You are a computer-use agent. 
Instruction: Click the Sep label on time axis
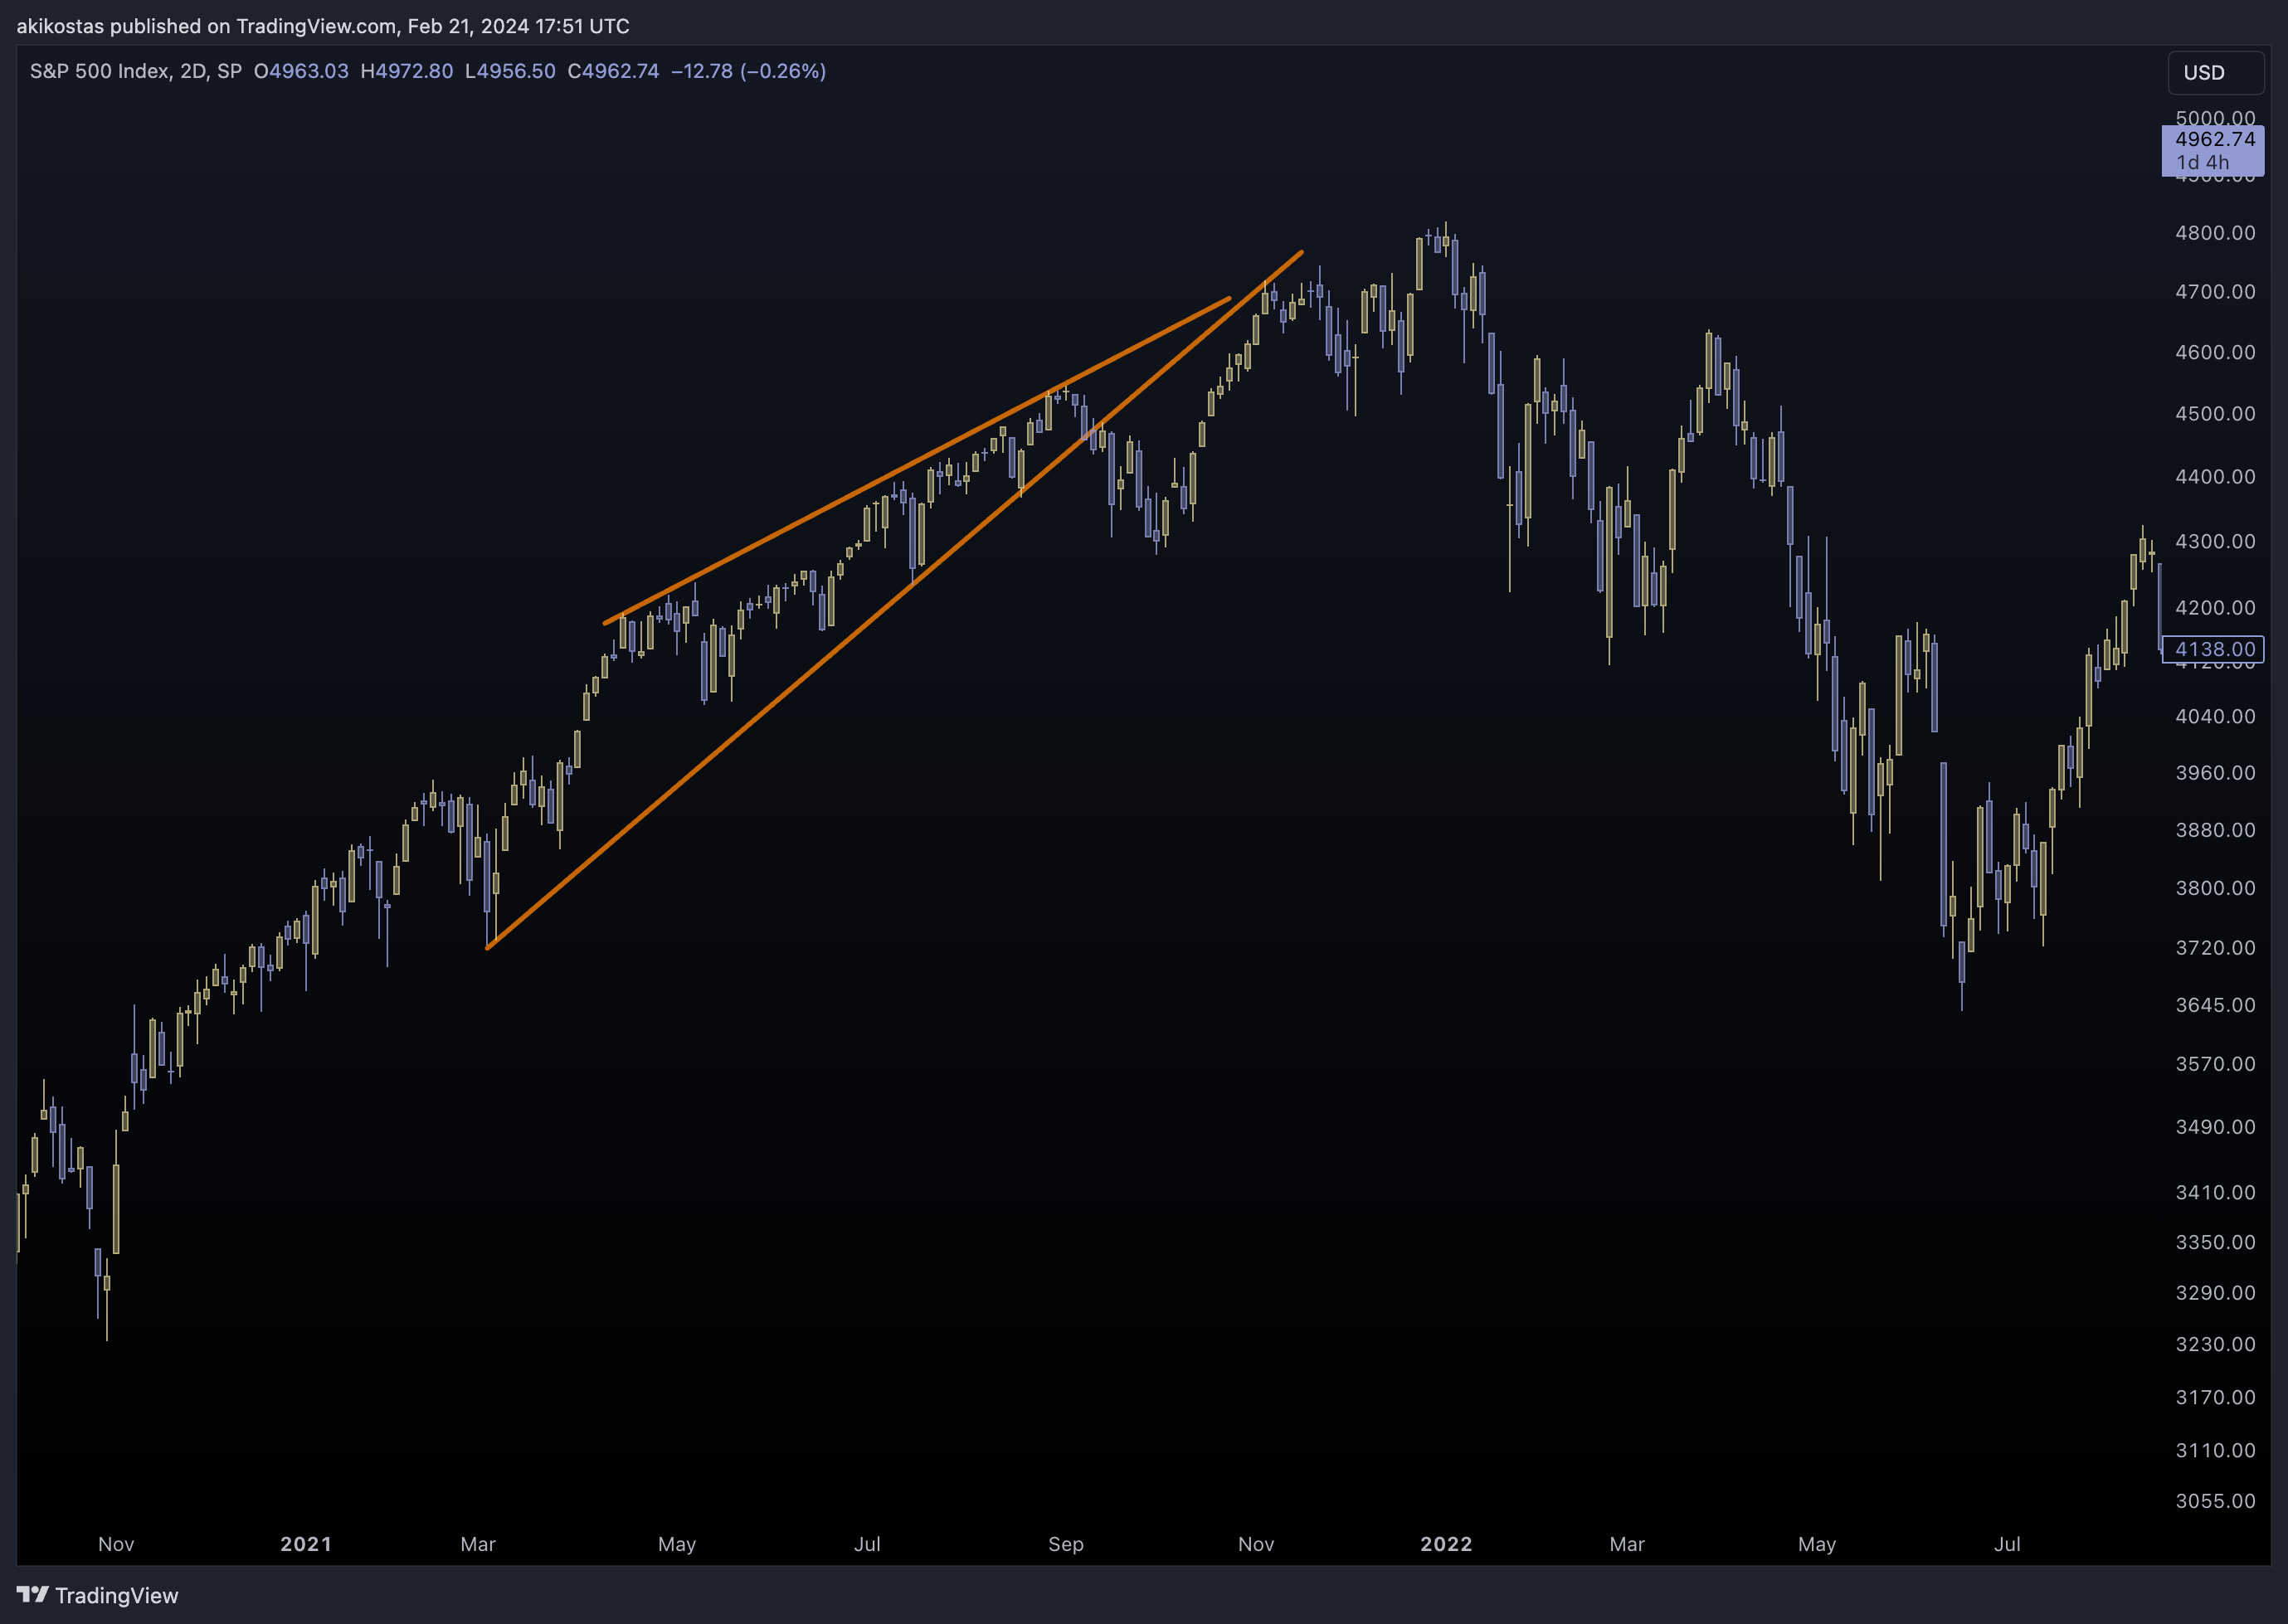tap(1066, 1544)
